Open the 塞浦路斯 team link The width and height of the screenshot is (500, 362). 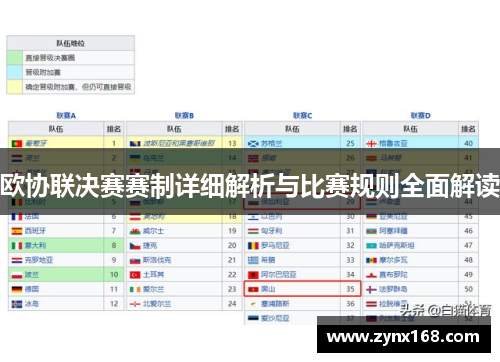point(275,304)
